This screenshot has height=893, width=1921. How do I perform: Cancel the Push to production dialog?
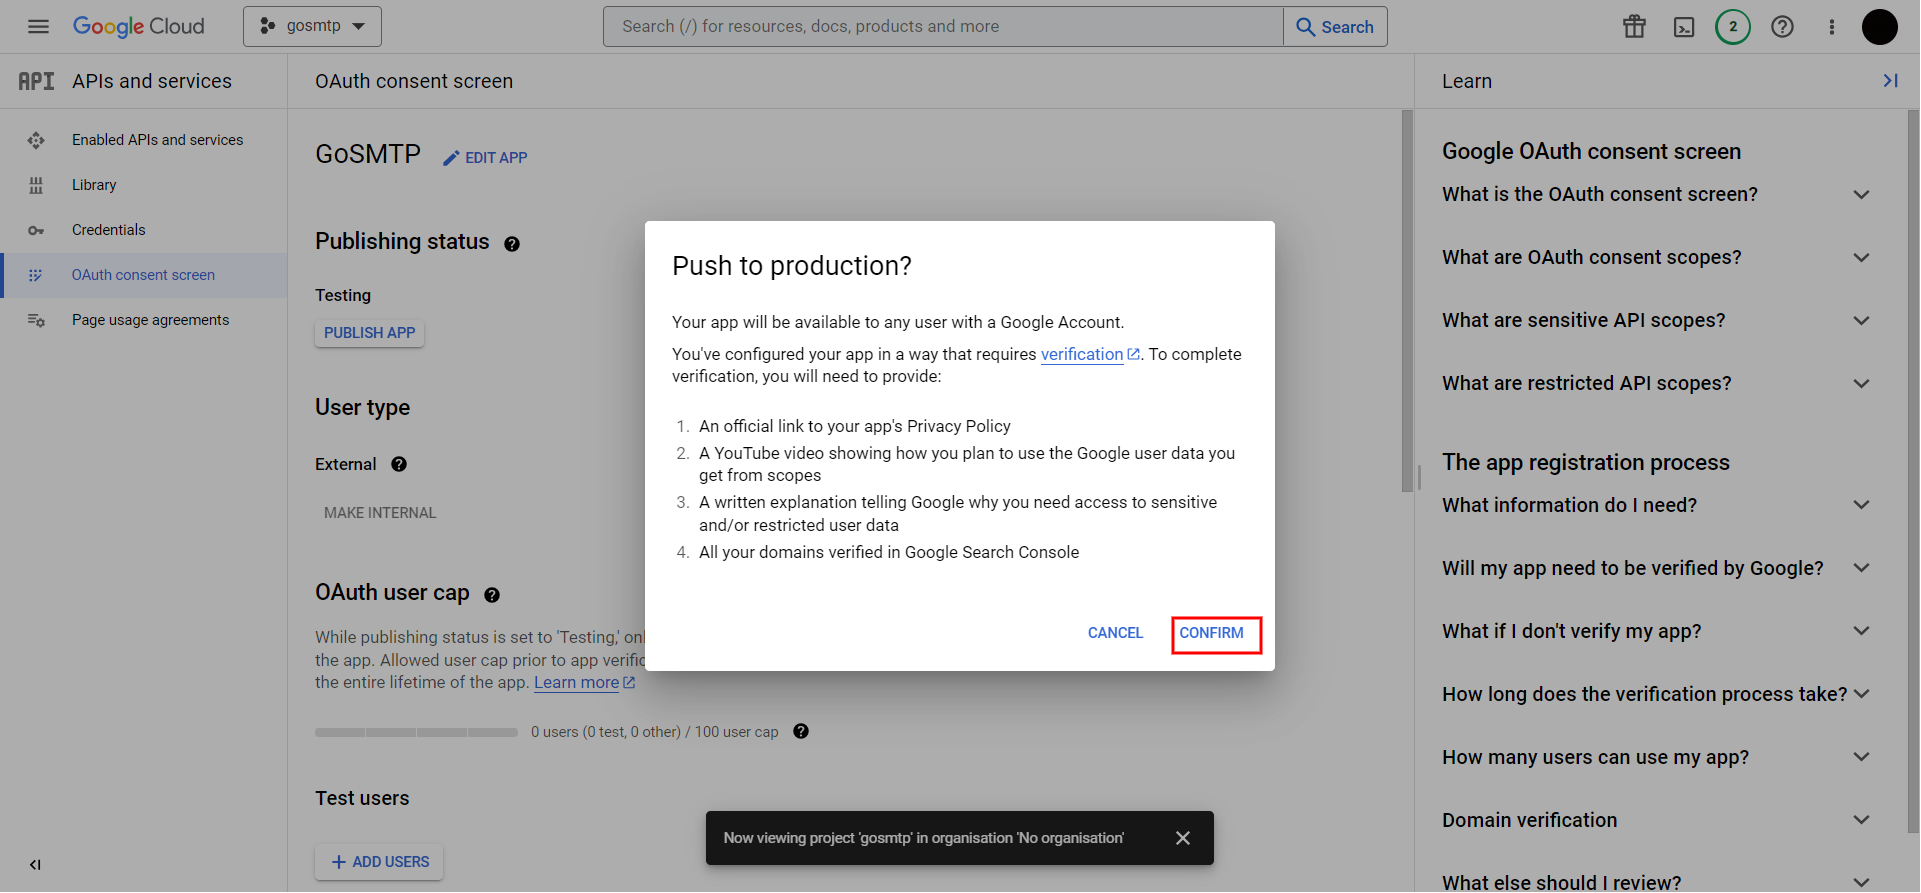[1115, 633]
